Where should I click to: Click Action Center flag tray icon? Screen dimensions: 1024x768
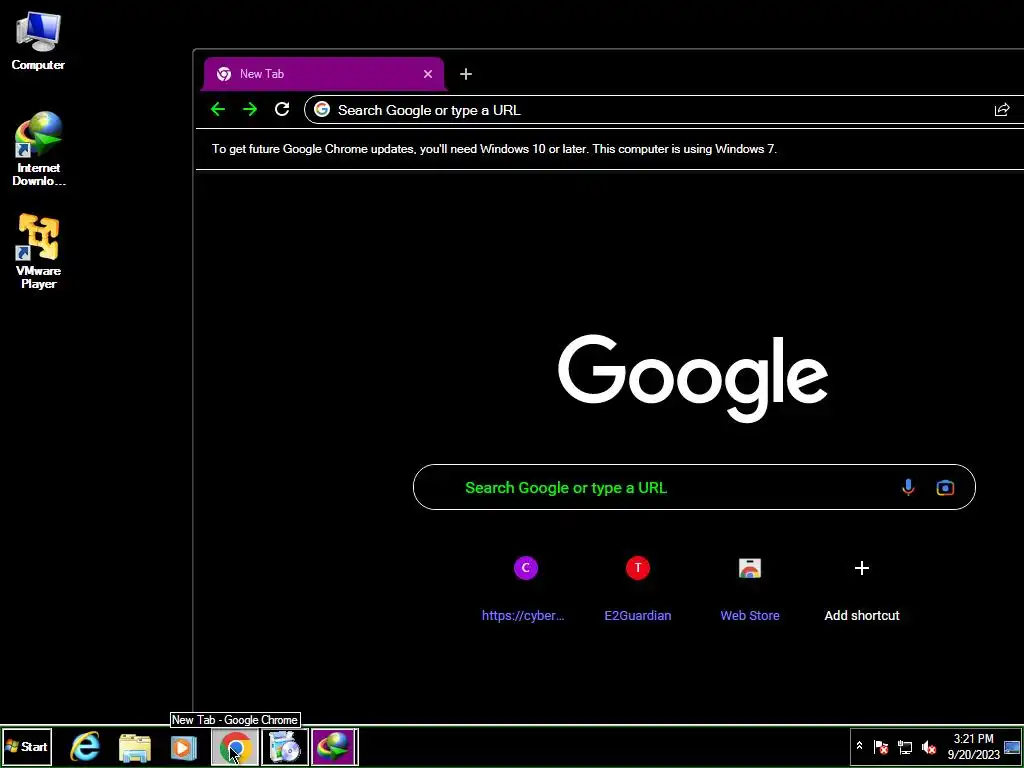point(881,747)
